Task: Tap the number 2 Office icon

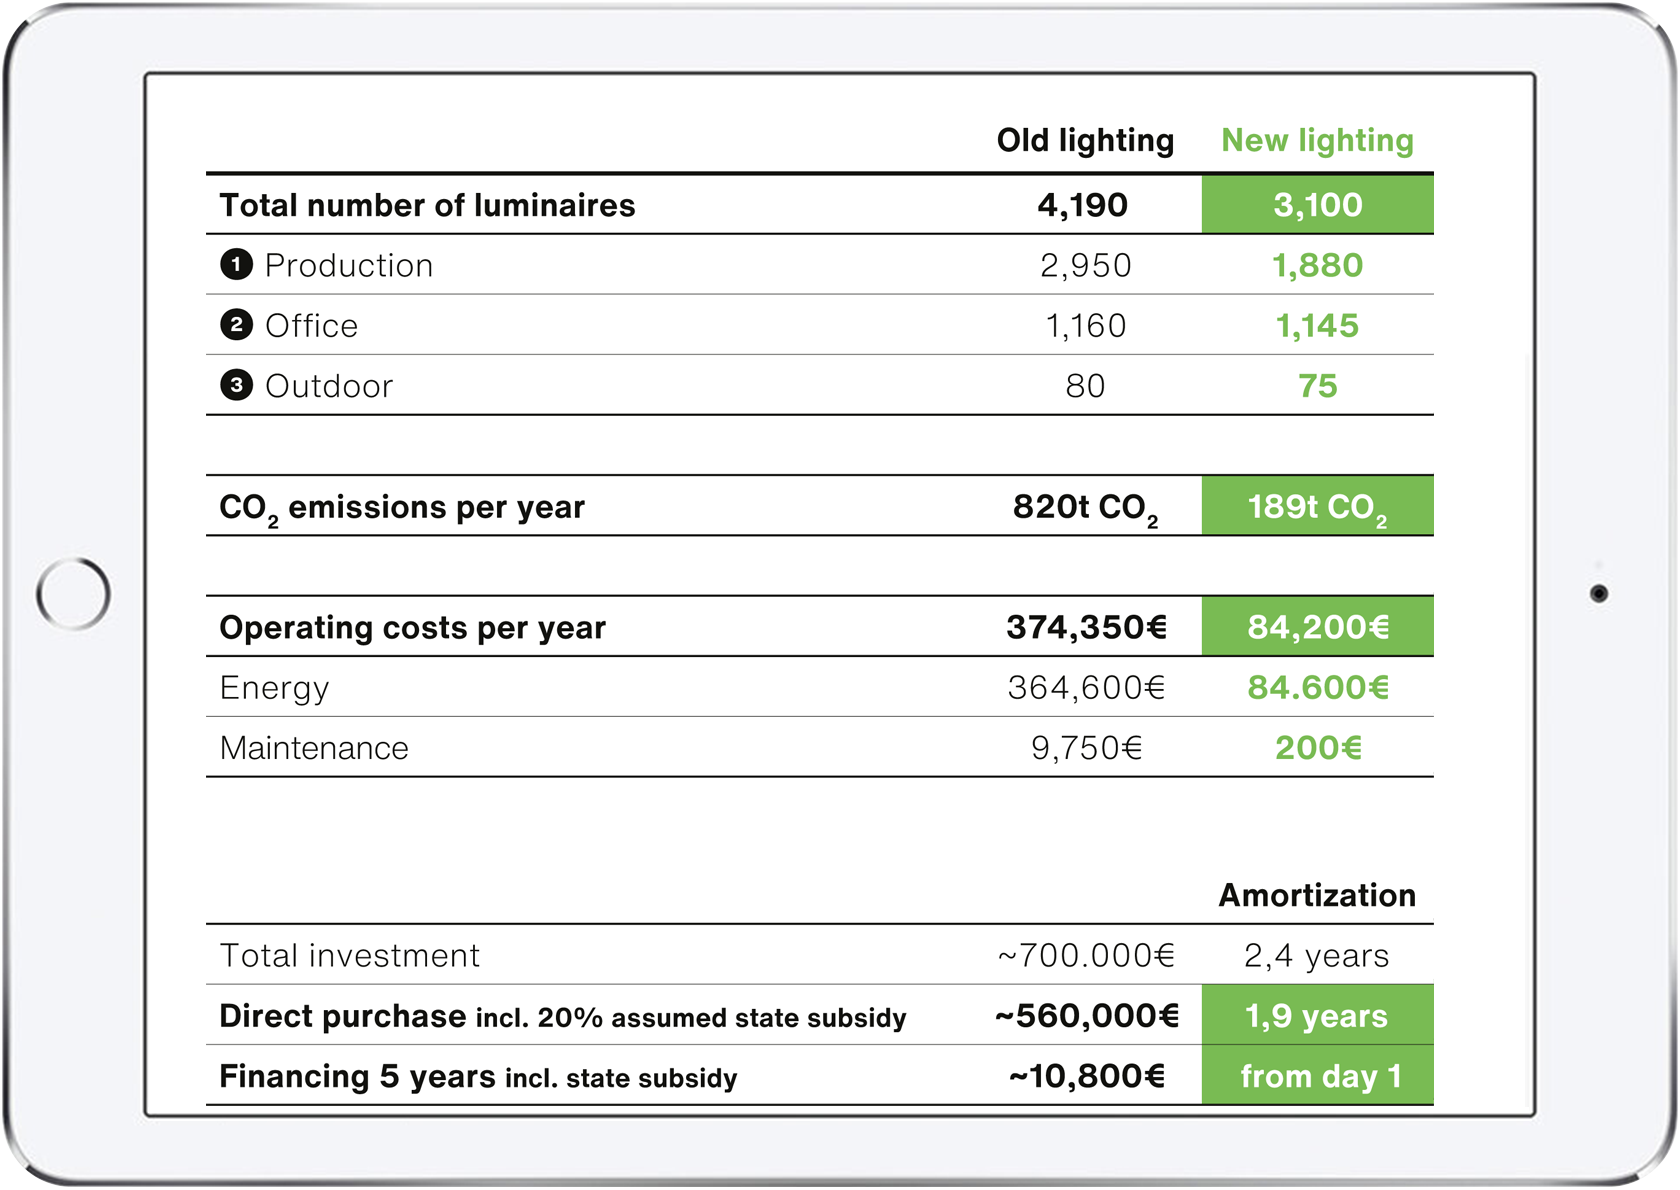Action: click(x=236, y=325)
